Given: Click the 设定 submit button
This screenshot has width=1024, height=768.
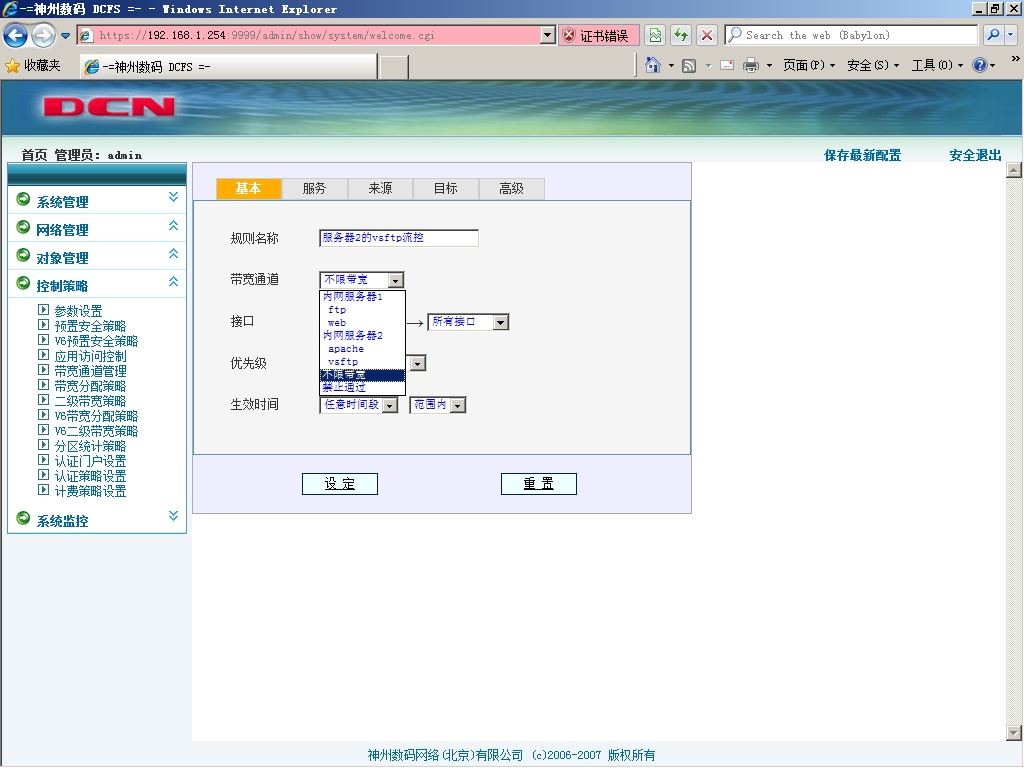Looking at the screenshot, I should [340, 484].
